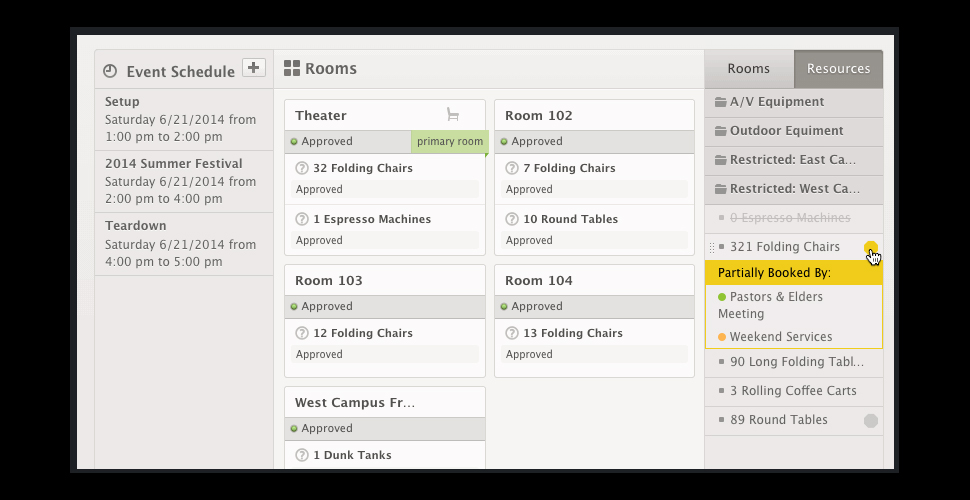Click help icon beside 1 Dunk Tanks
This screenshot has width=970, height=500.
(x=301, y=455)
